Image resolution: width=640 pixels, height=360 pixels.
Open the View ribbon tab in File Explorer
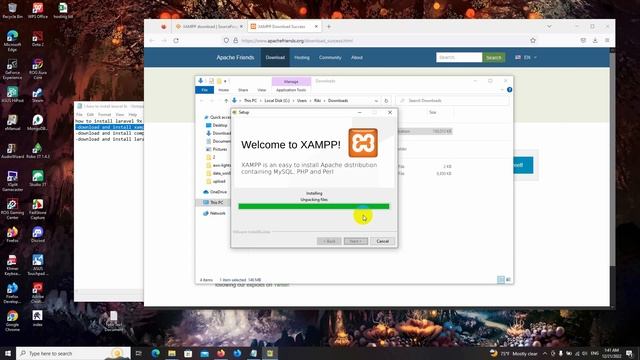click(262, 90)
